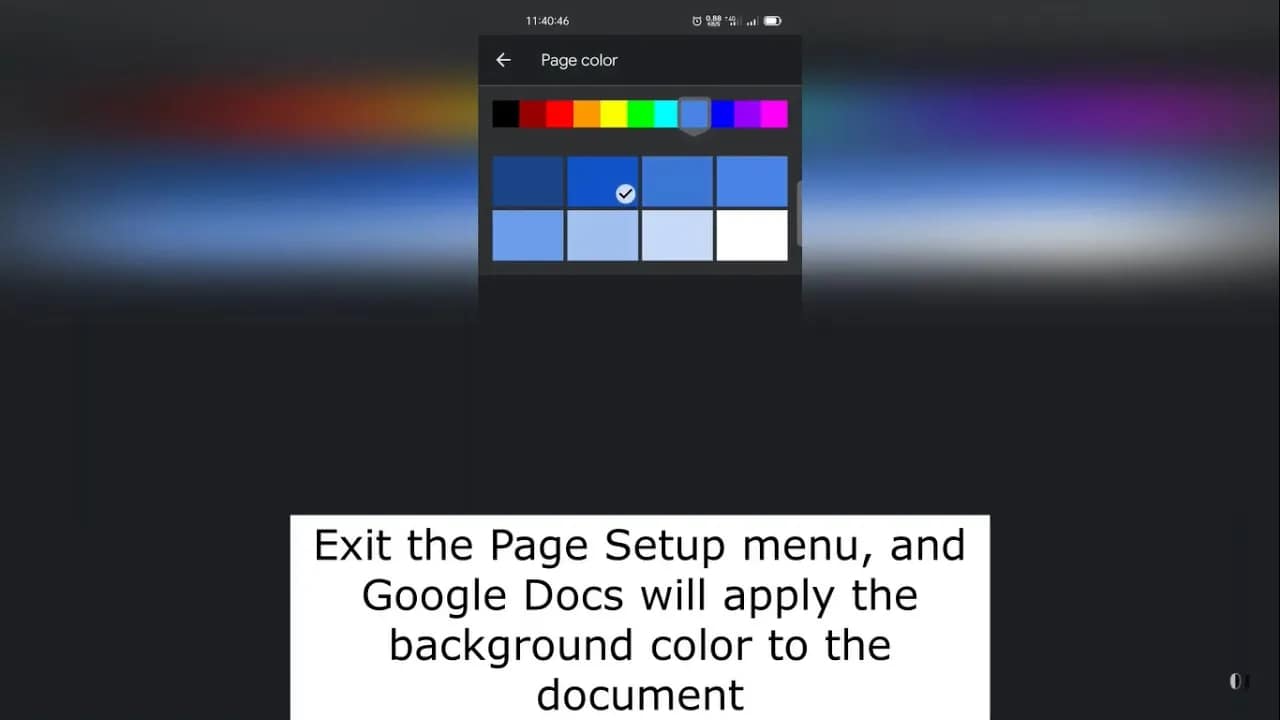Select the white shade tile
Viewport: 1280px width, 720px height.
(x=752, y=235)
